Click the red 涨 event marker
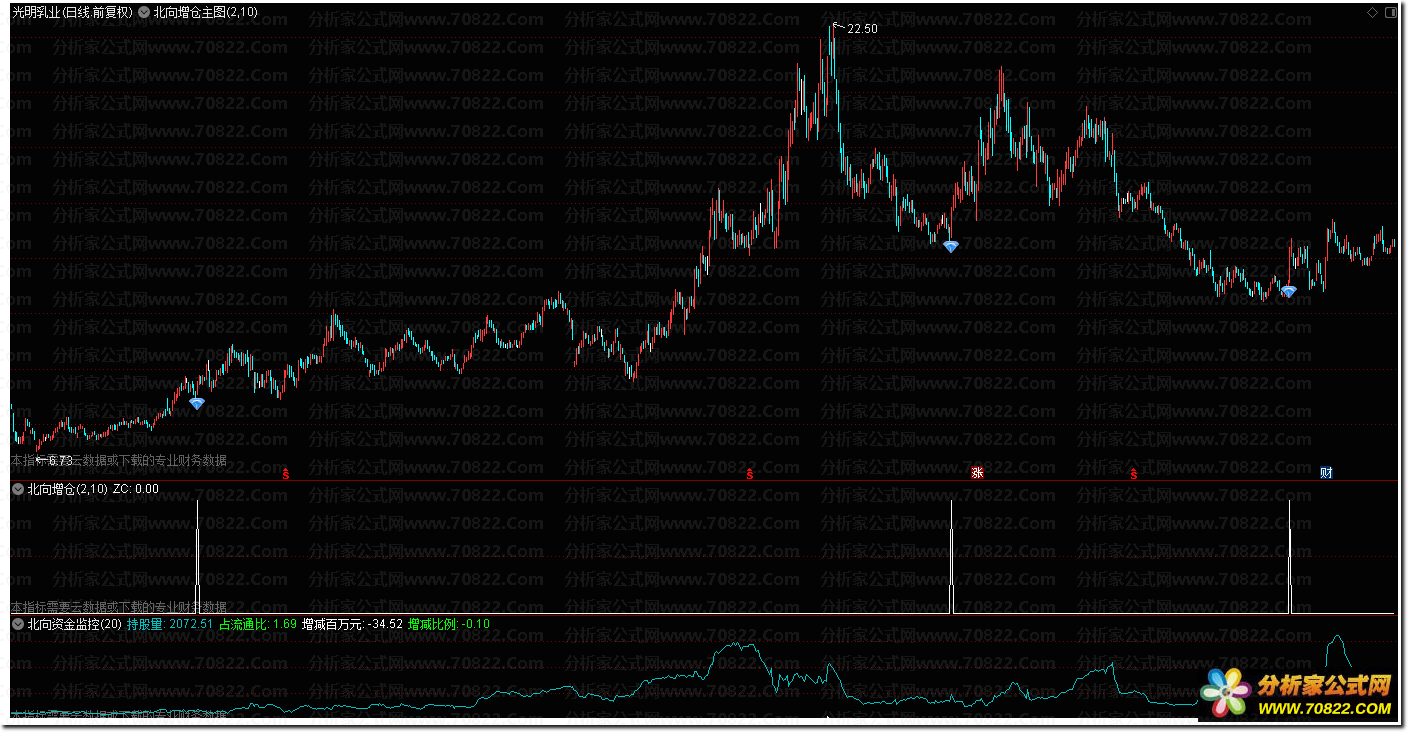1410x733 pixels. pos(977,473)
